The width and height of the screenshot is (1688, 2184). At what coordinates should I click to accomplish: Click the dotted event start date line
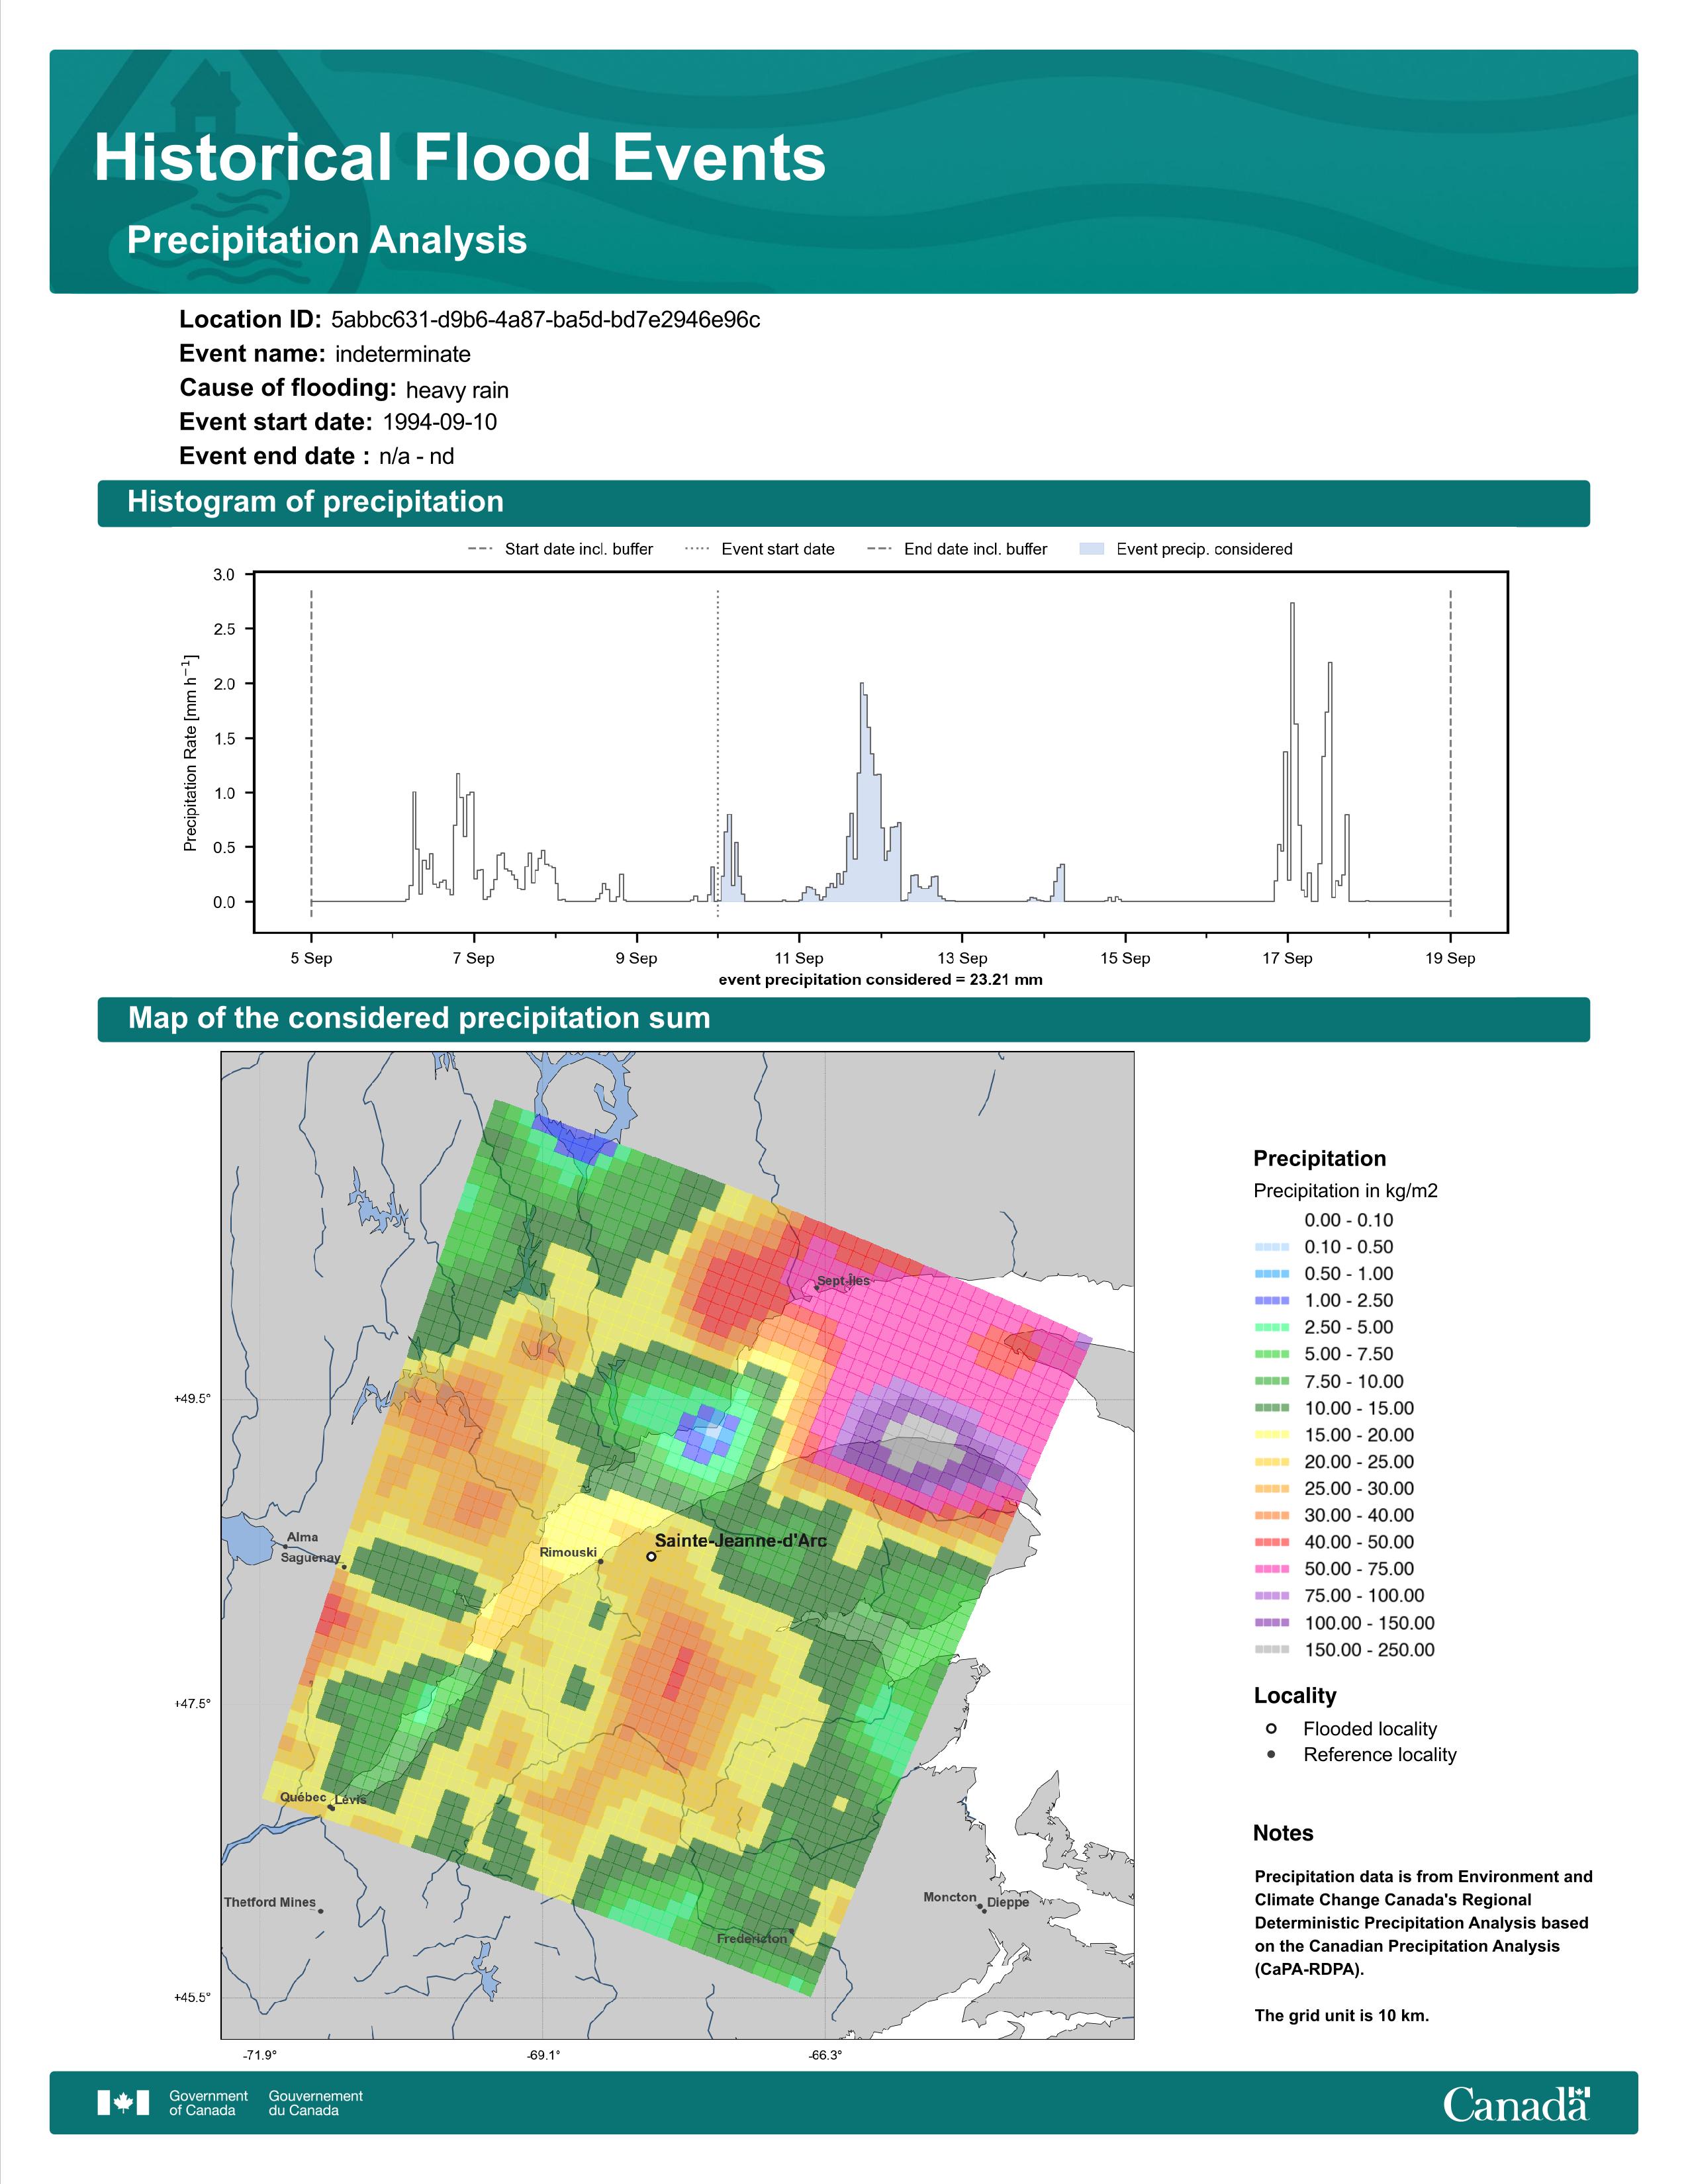pyautogui.click(x=718, y=753)
